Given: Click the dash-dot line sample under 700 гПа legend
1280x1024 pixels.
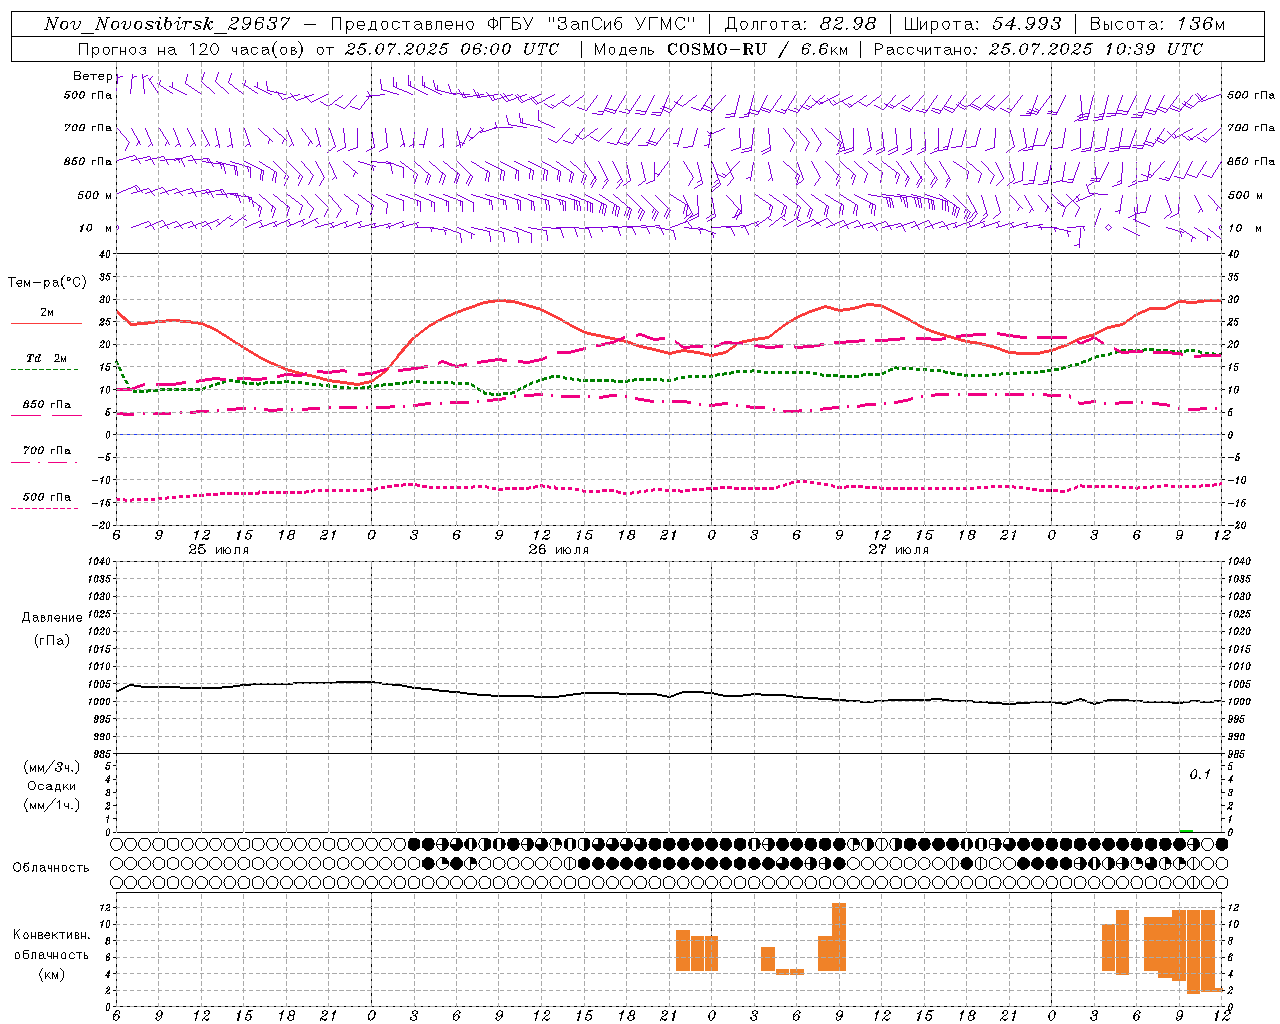Looking at the screenshot, I should [x=45, y=462].
